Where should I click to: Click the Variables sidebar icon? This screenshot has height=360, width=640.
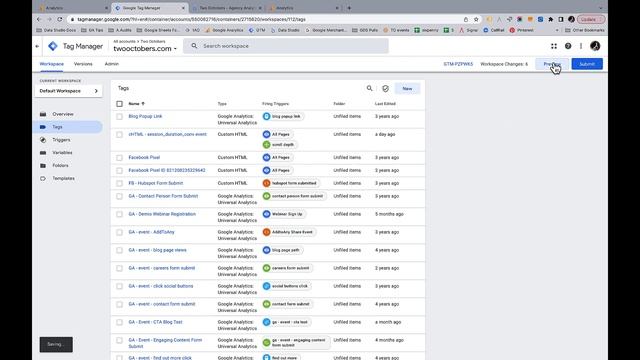(43, 153)
